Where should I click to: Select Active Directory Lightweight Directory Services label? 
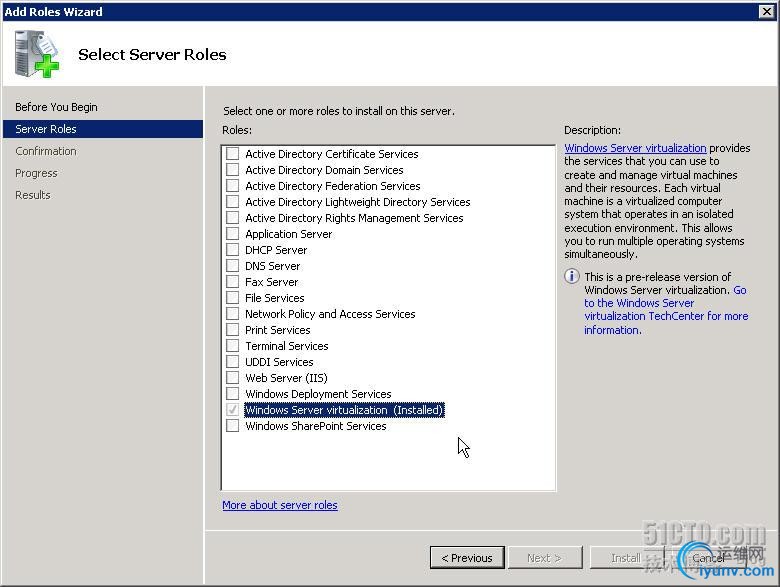pyautogui.click(x=358, y=202)
